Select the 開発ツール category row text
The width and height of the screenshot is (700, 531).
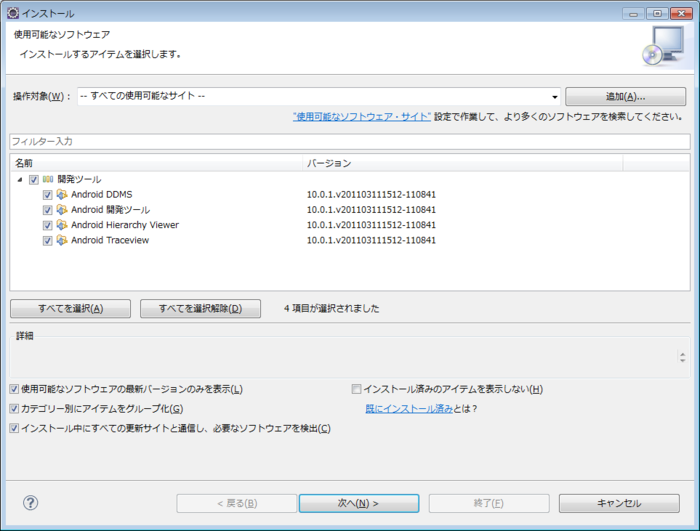[79, 180]
